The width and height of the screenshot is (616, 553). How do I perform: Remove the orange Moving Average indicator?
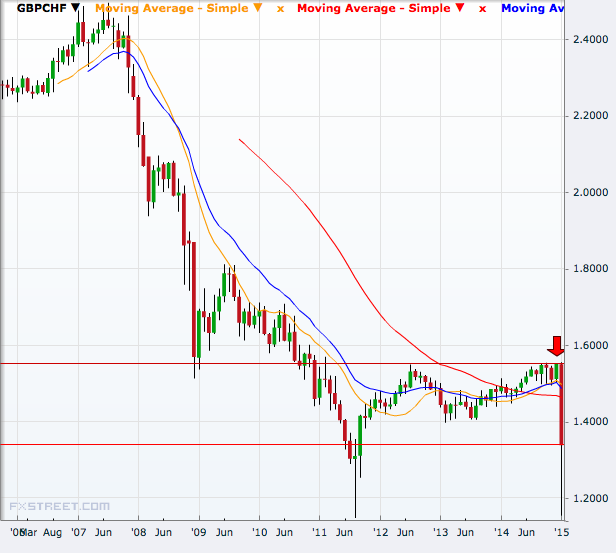(x=280, y=9)
